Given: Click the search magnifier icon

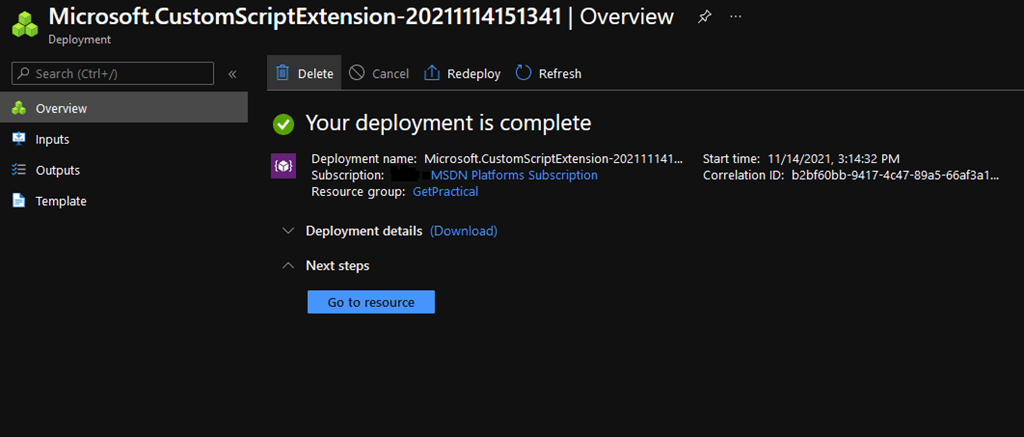Looking at the screenshot, I should [24, 74].
